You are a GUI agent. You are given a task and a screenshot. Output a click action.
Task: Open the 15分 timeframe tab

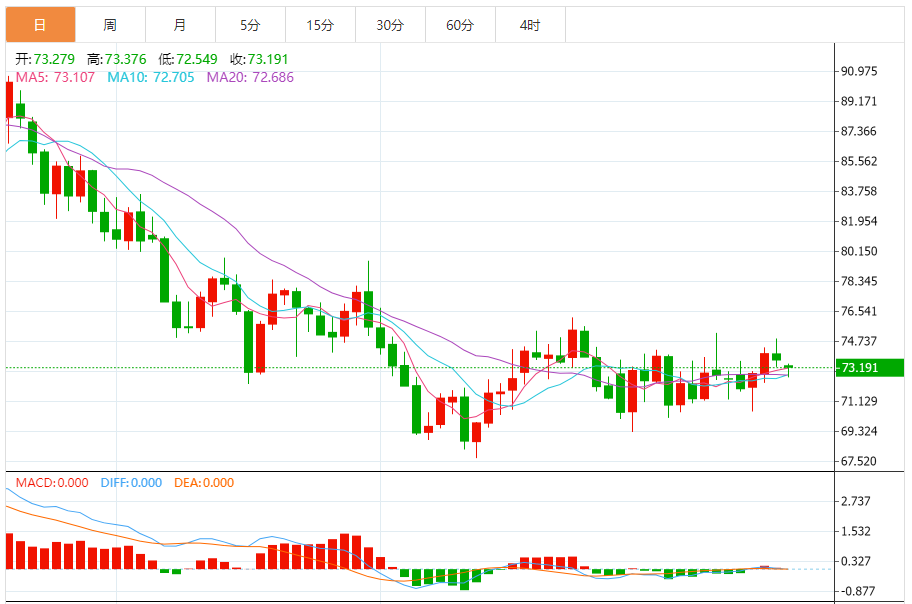click(320, 25)
